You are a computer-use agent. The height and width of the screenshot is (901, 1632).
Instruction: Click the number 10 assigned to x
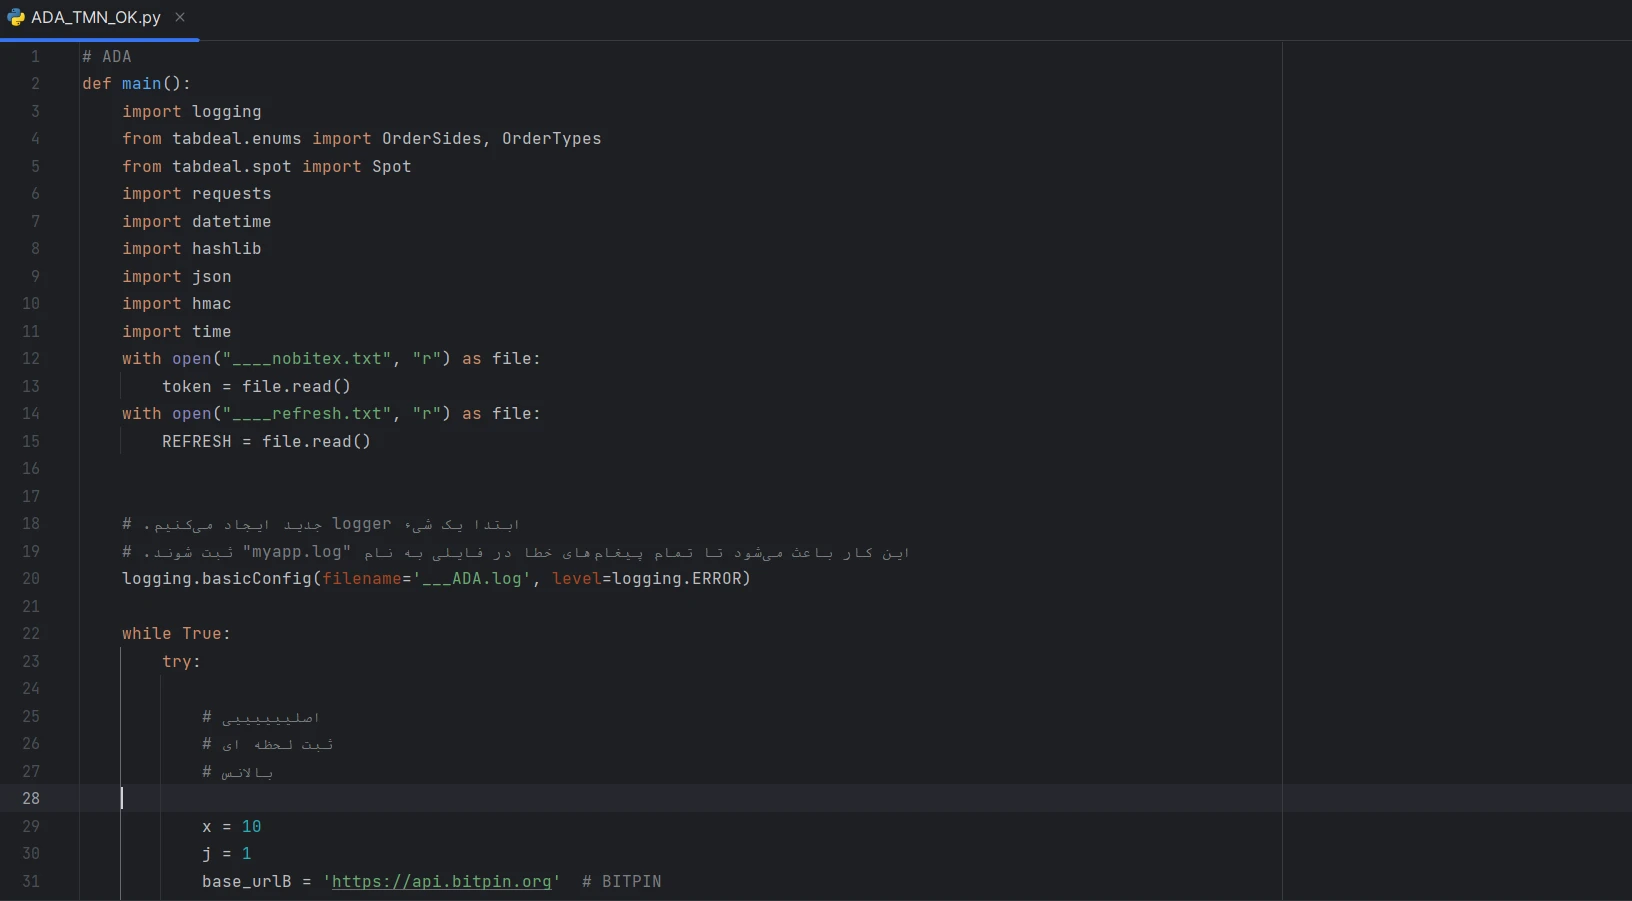[x=251, y=826]
